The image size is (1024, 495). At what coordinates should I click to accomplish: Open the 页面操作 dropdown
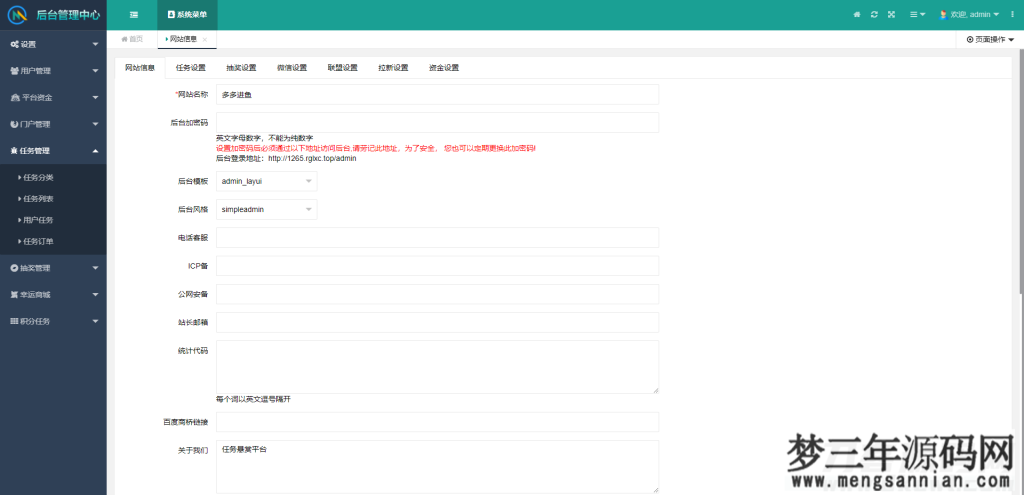(990, 39)
